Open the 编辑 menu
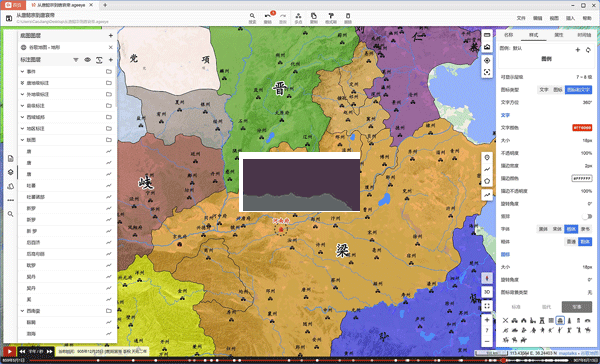Viewport: 600px width, 364px height. click(x=538, y=18)
